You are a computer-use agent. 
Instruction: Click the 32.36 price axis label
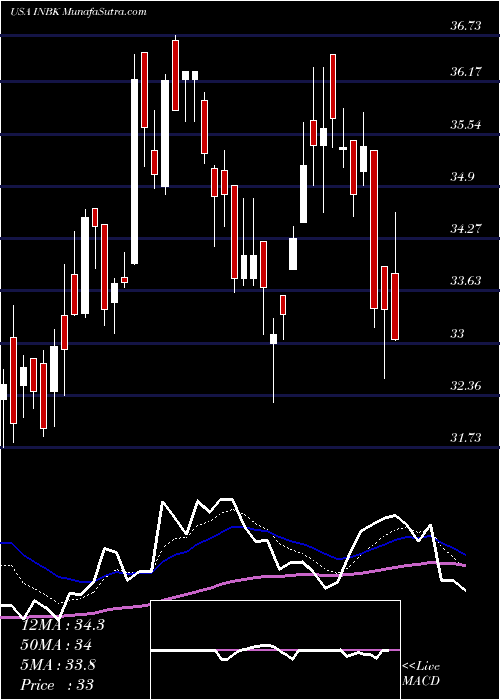466,385
